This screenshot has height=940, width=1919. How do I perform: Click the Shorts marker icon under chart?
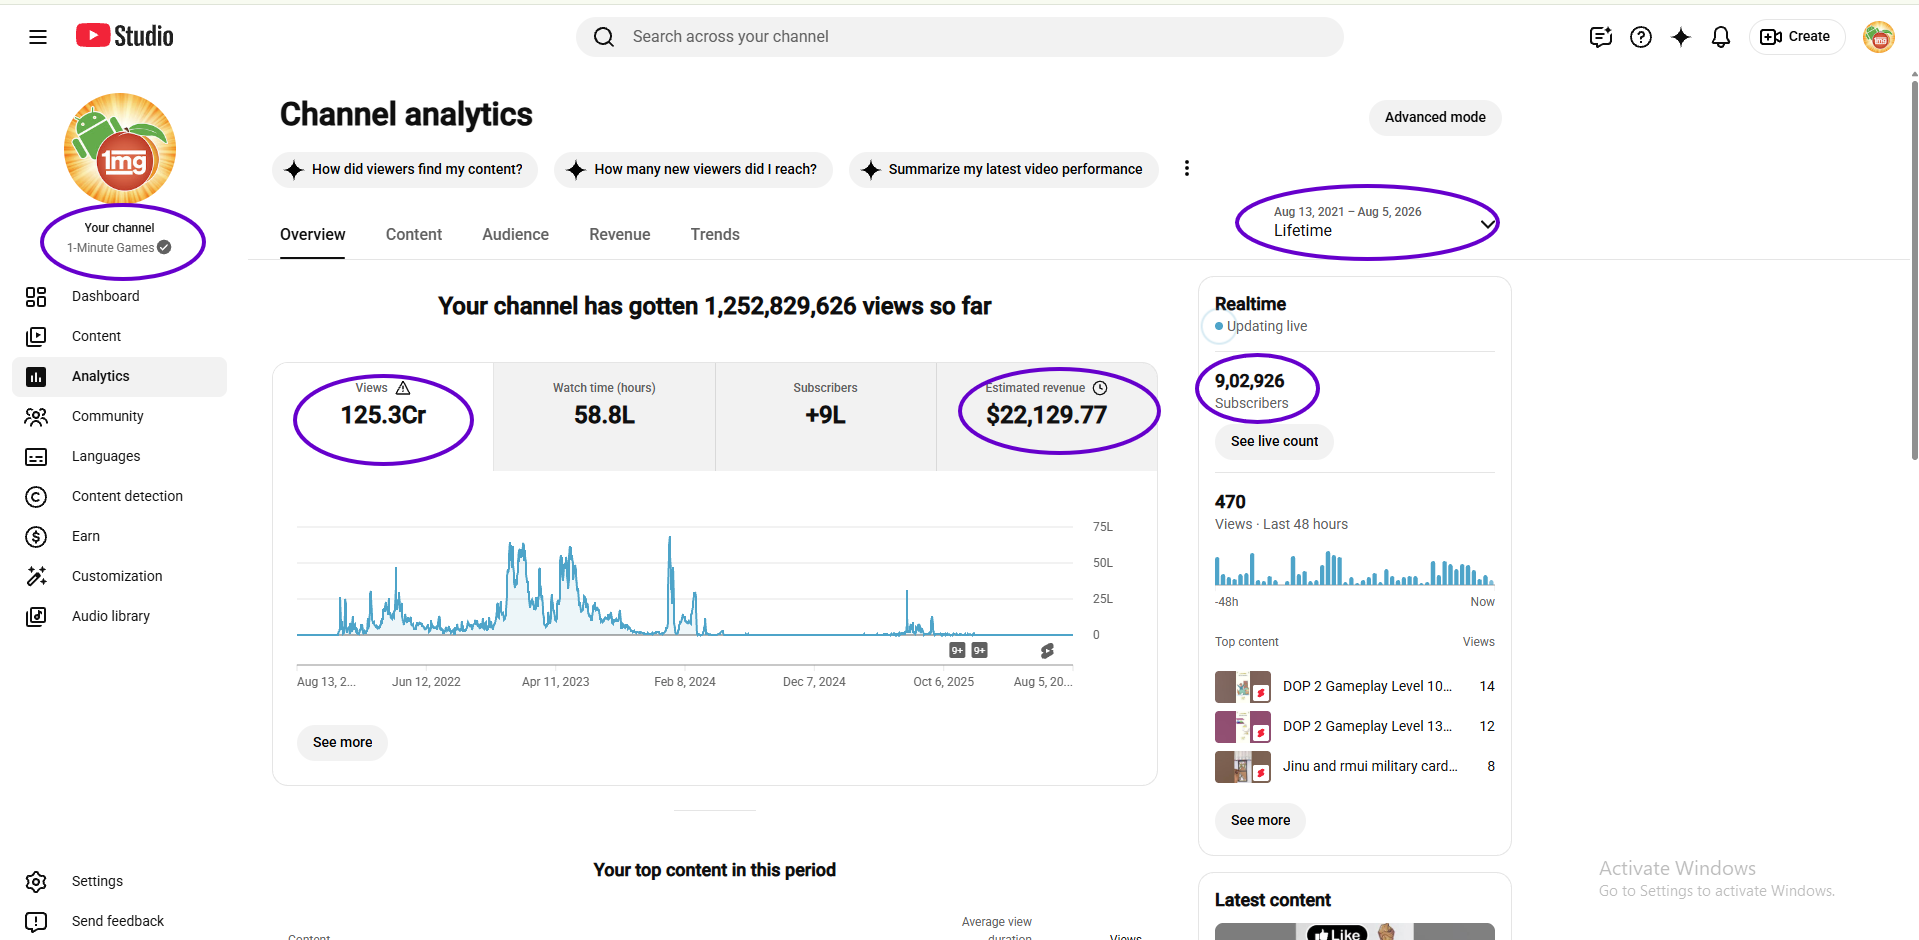pos(1047,651)
